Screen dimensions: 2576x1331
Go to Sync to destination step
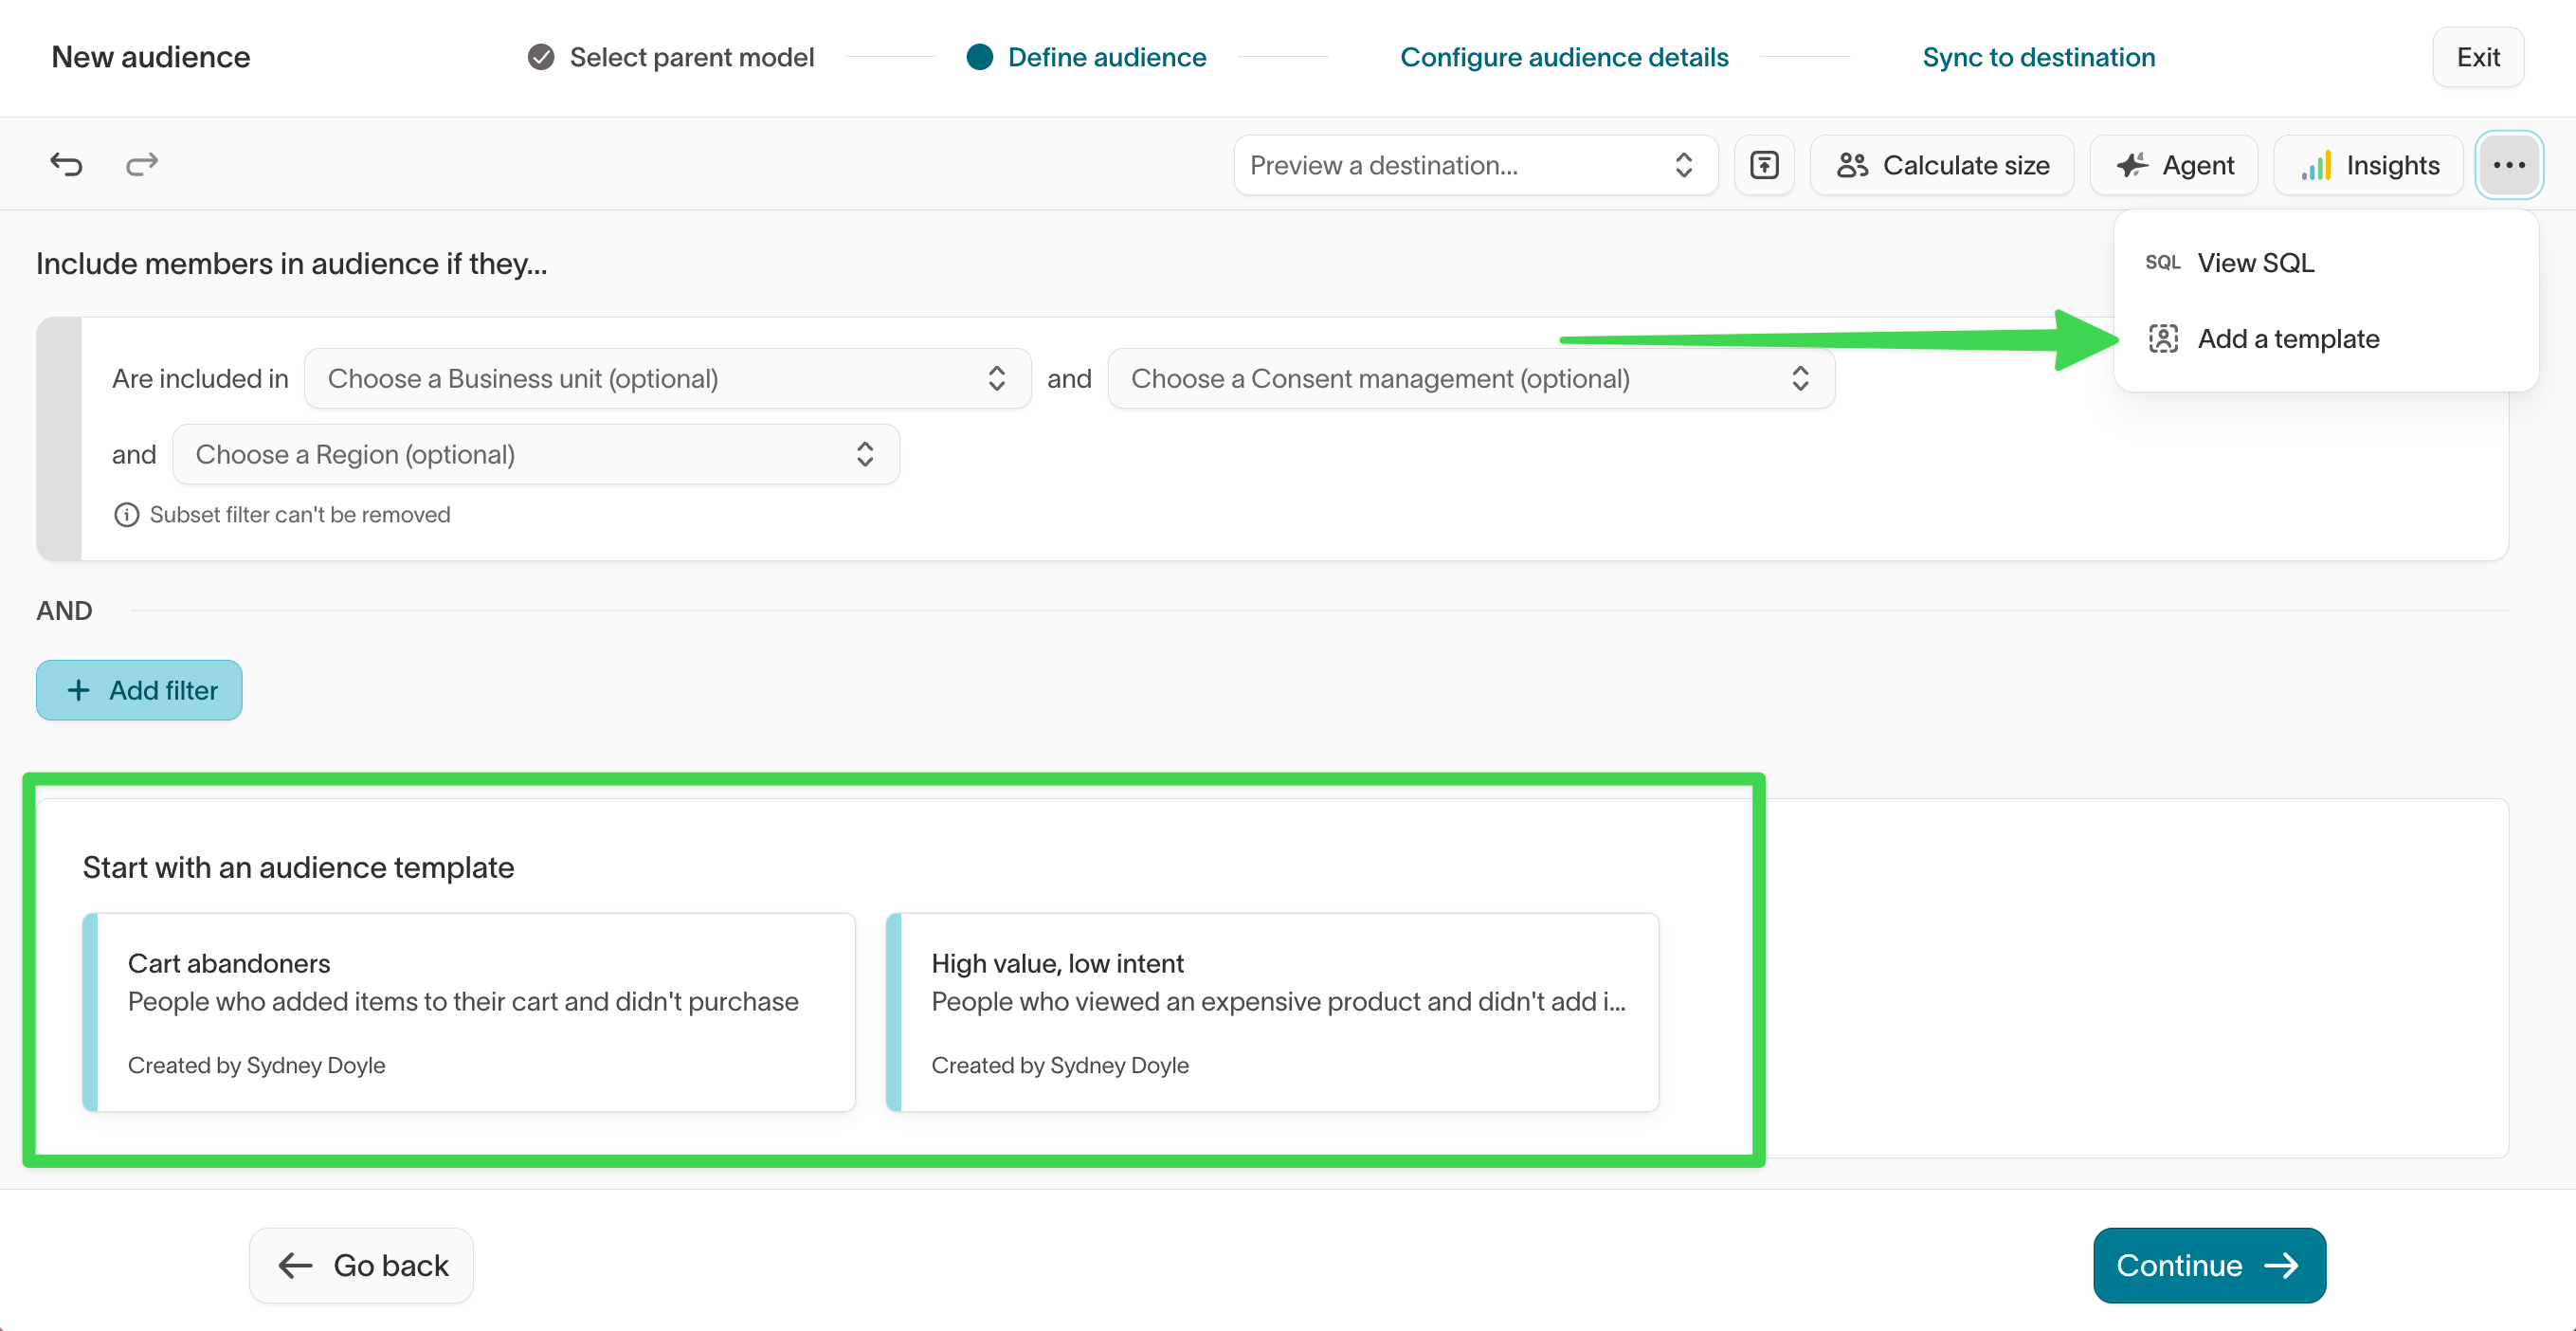click(x=2038, y=57)
